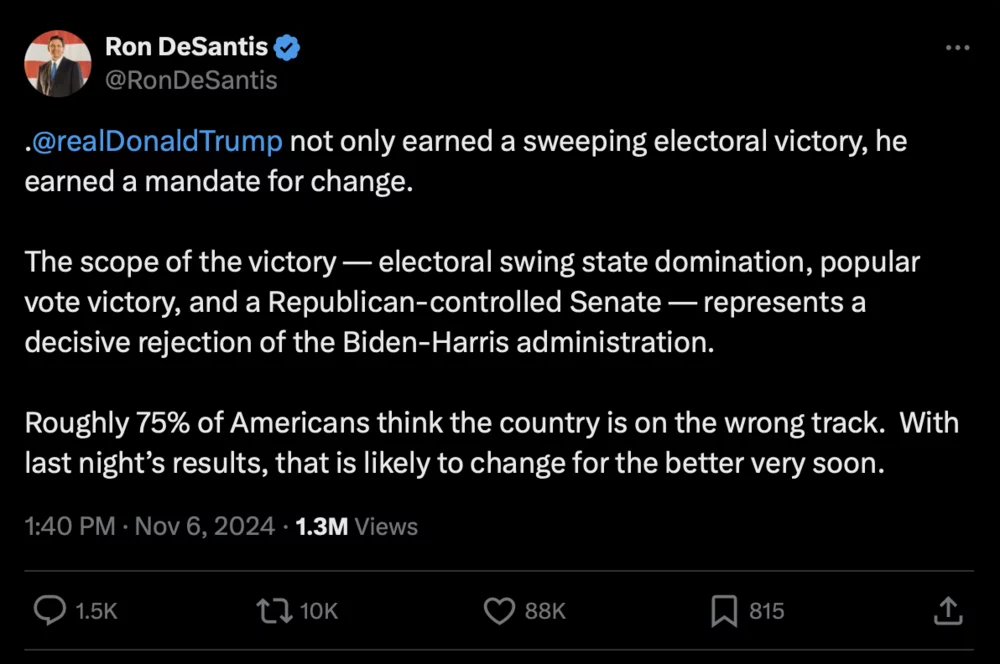
Task: Click the reply speech bubble icon
Action: pyautogui.click(x=49, y=610)
